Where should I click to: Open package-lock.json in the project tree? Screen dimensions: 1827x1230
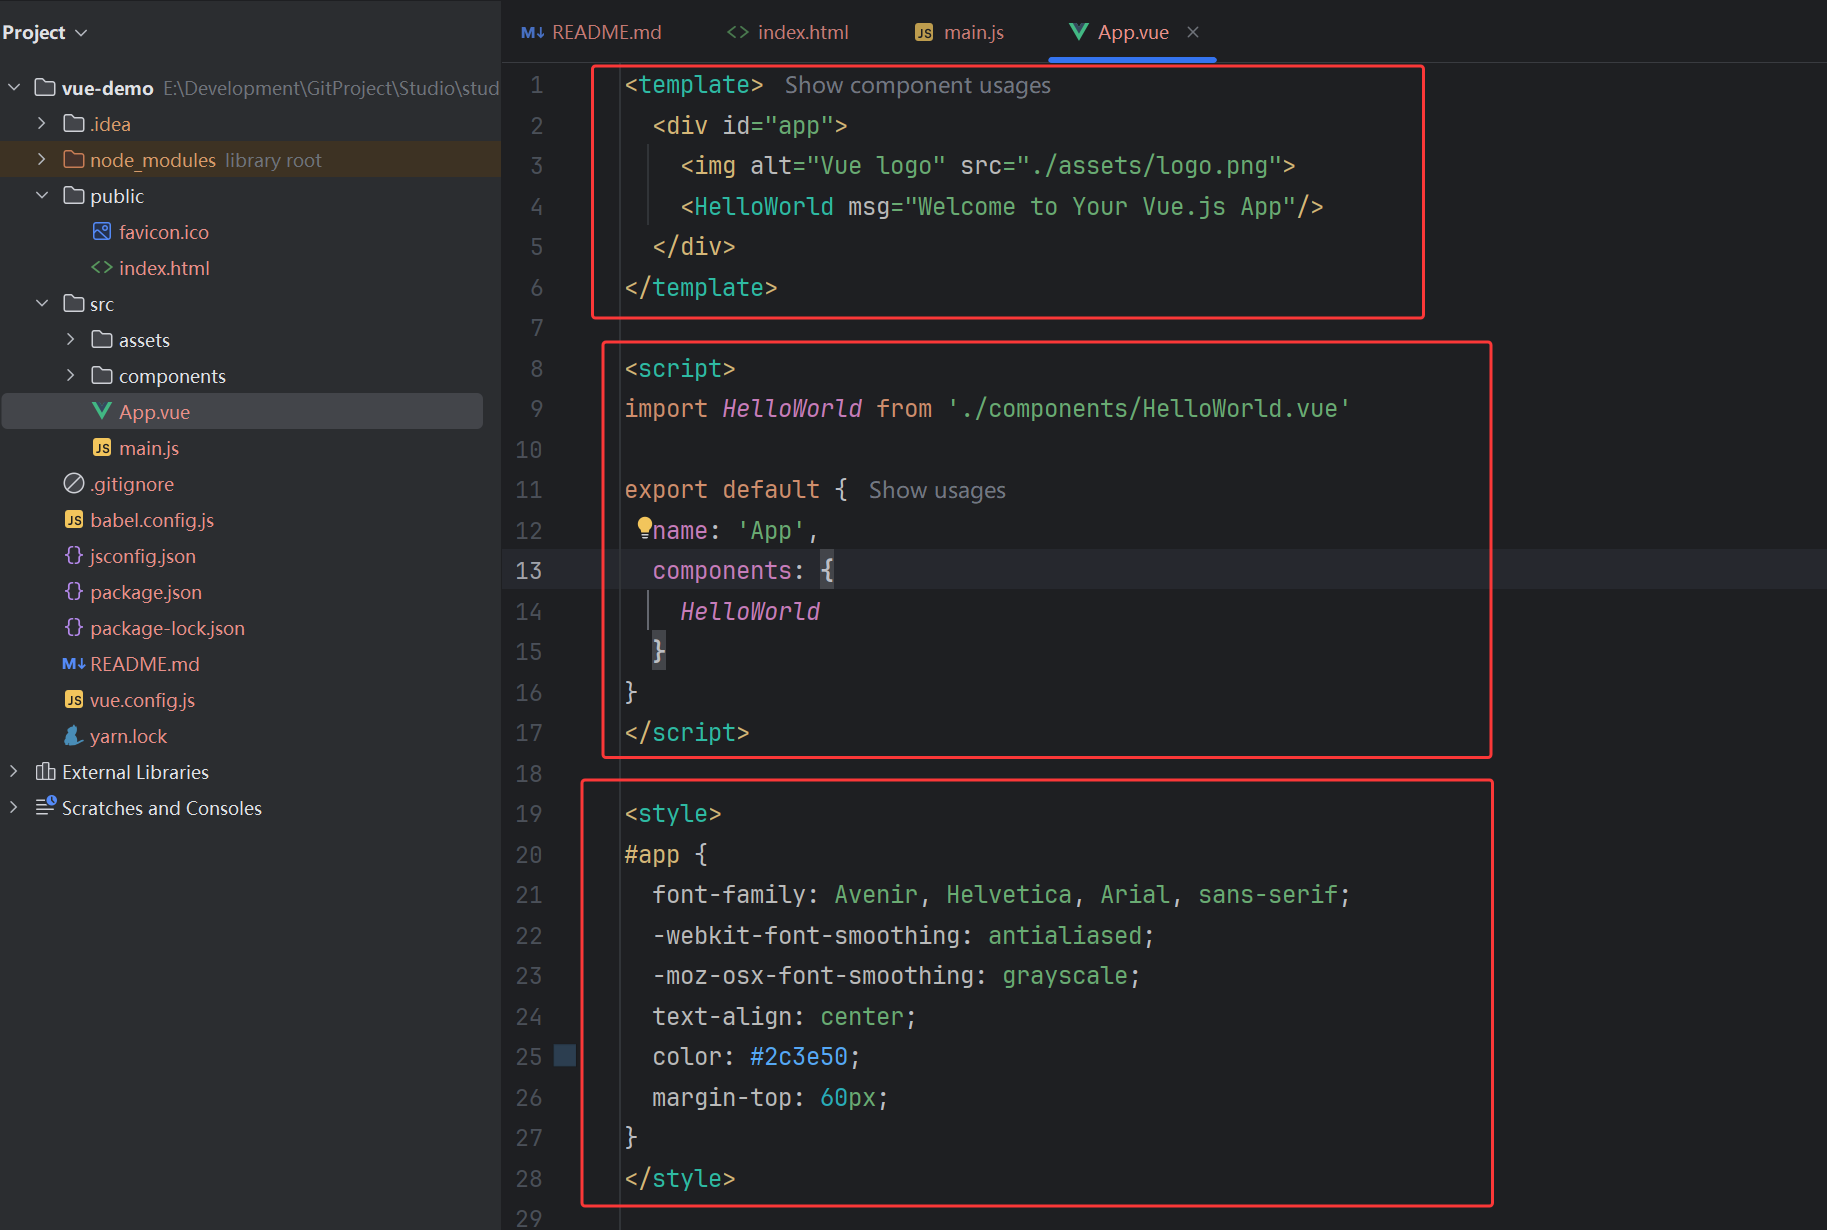pos(167,628)
